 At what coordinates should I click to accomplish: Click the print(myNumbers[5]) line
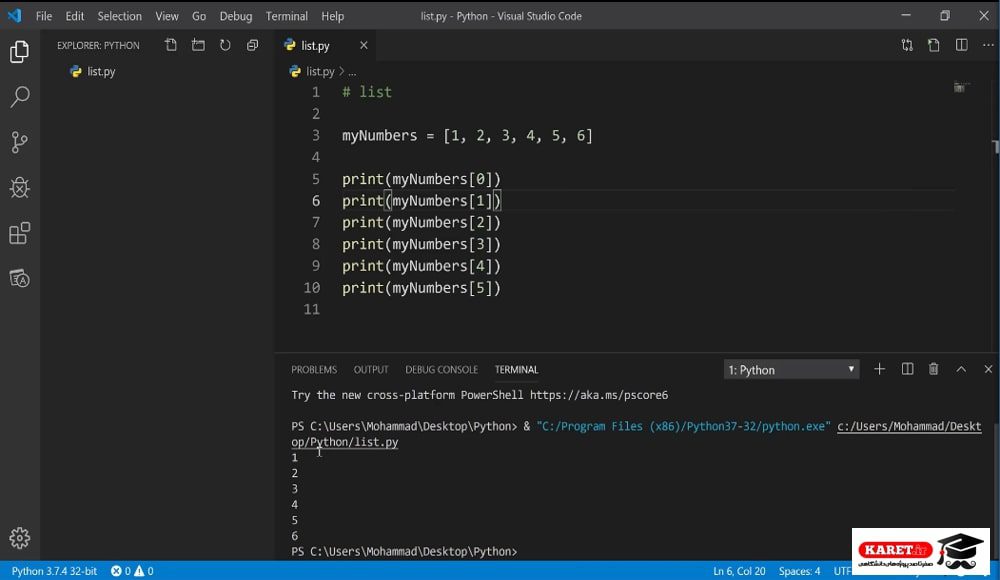click(x=422, y=288)
